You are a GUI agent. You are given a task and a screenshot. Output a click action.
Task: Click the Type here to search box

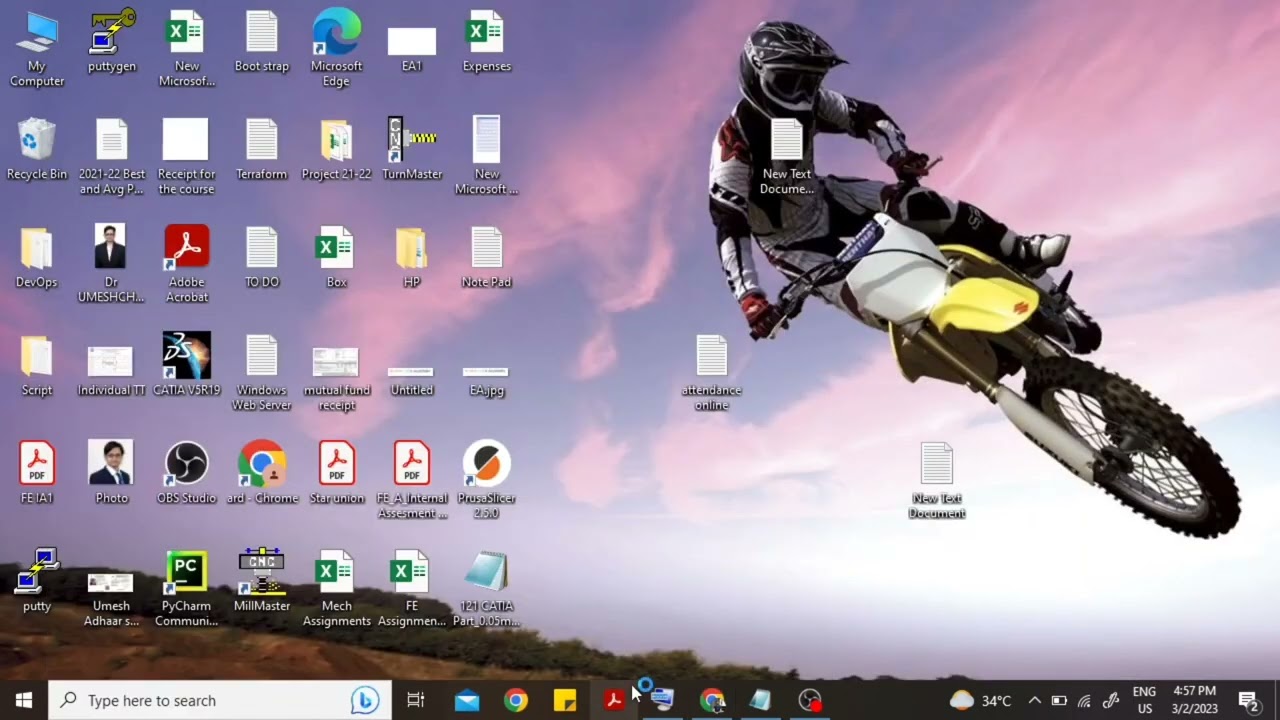220,700
